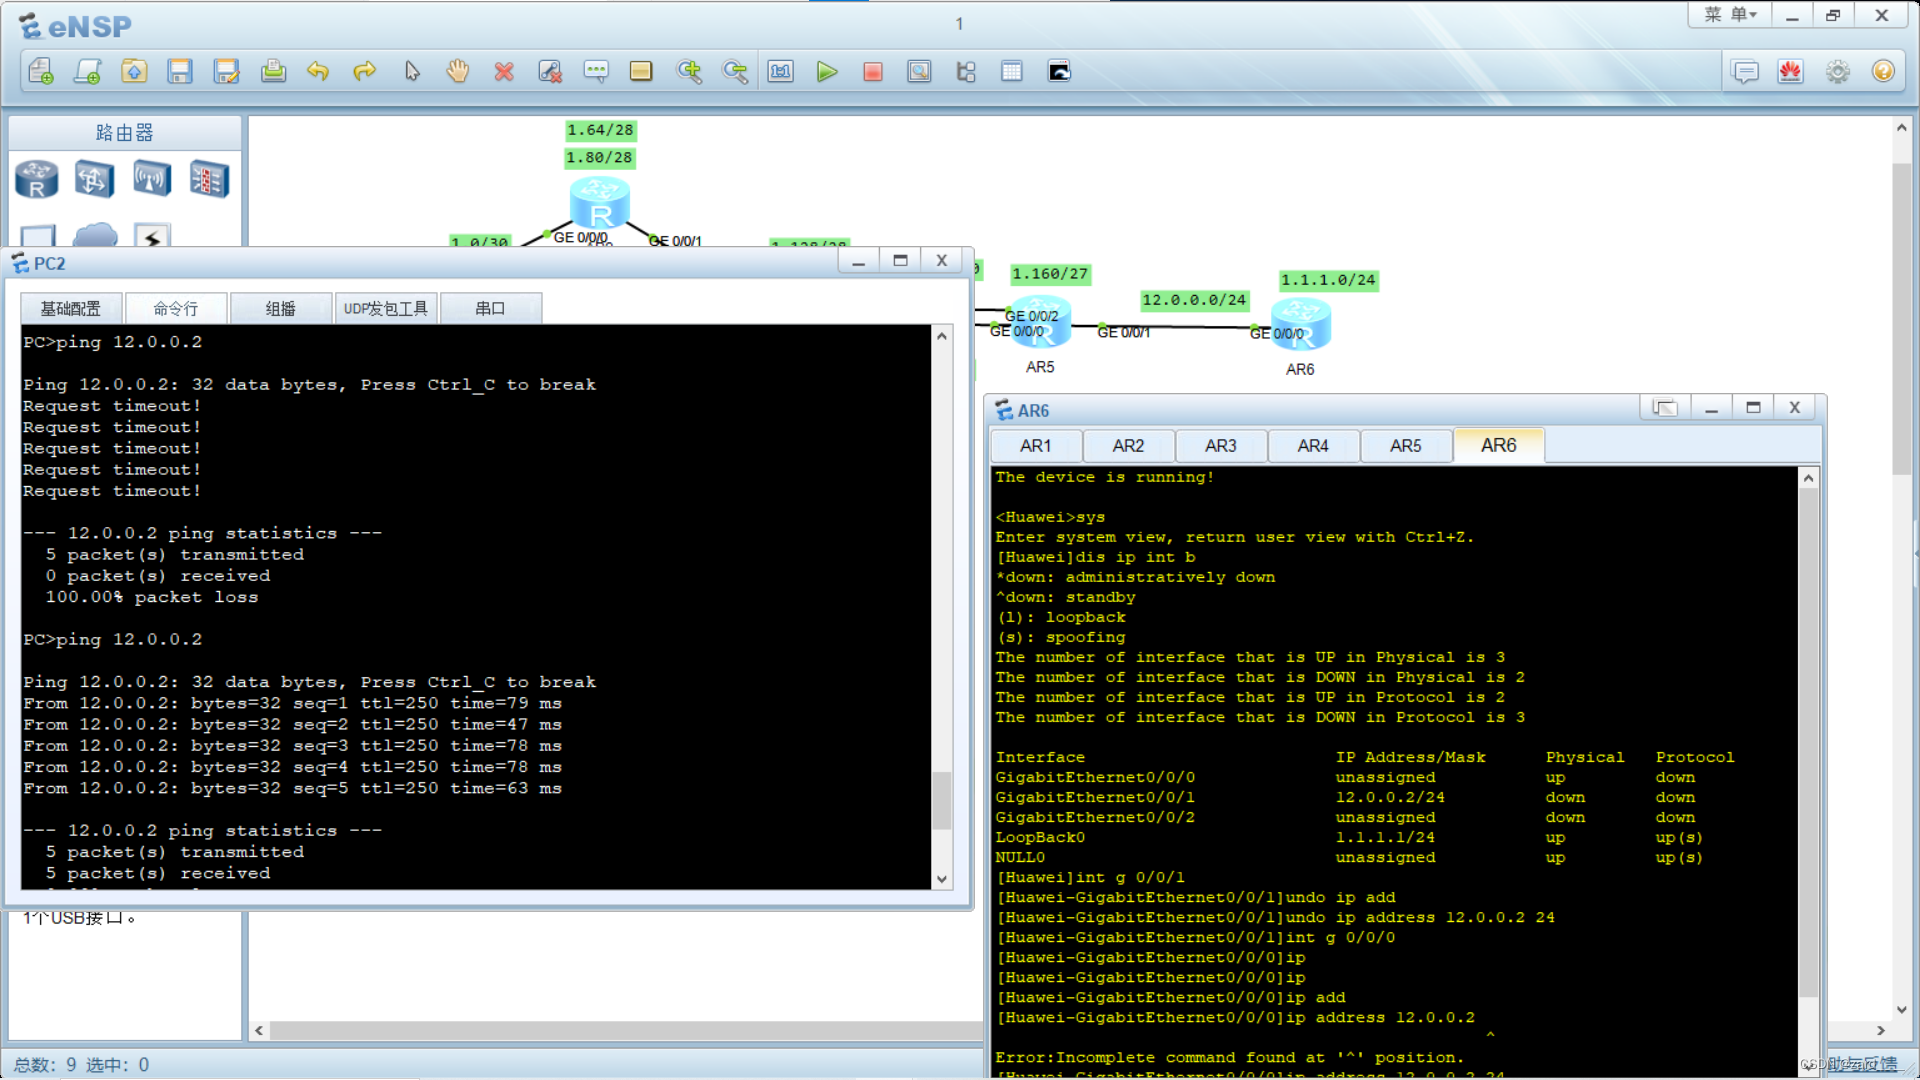Open the CLI window toolbar icon
Image resolution: width=1920 pixels, height=1080 pixels.
coord(1059,71)
